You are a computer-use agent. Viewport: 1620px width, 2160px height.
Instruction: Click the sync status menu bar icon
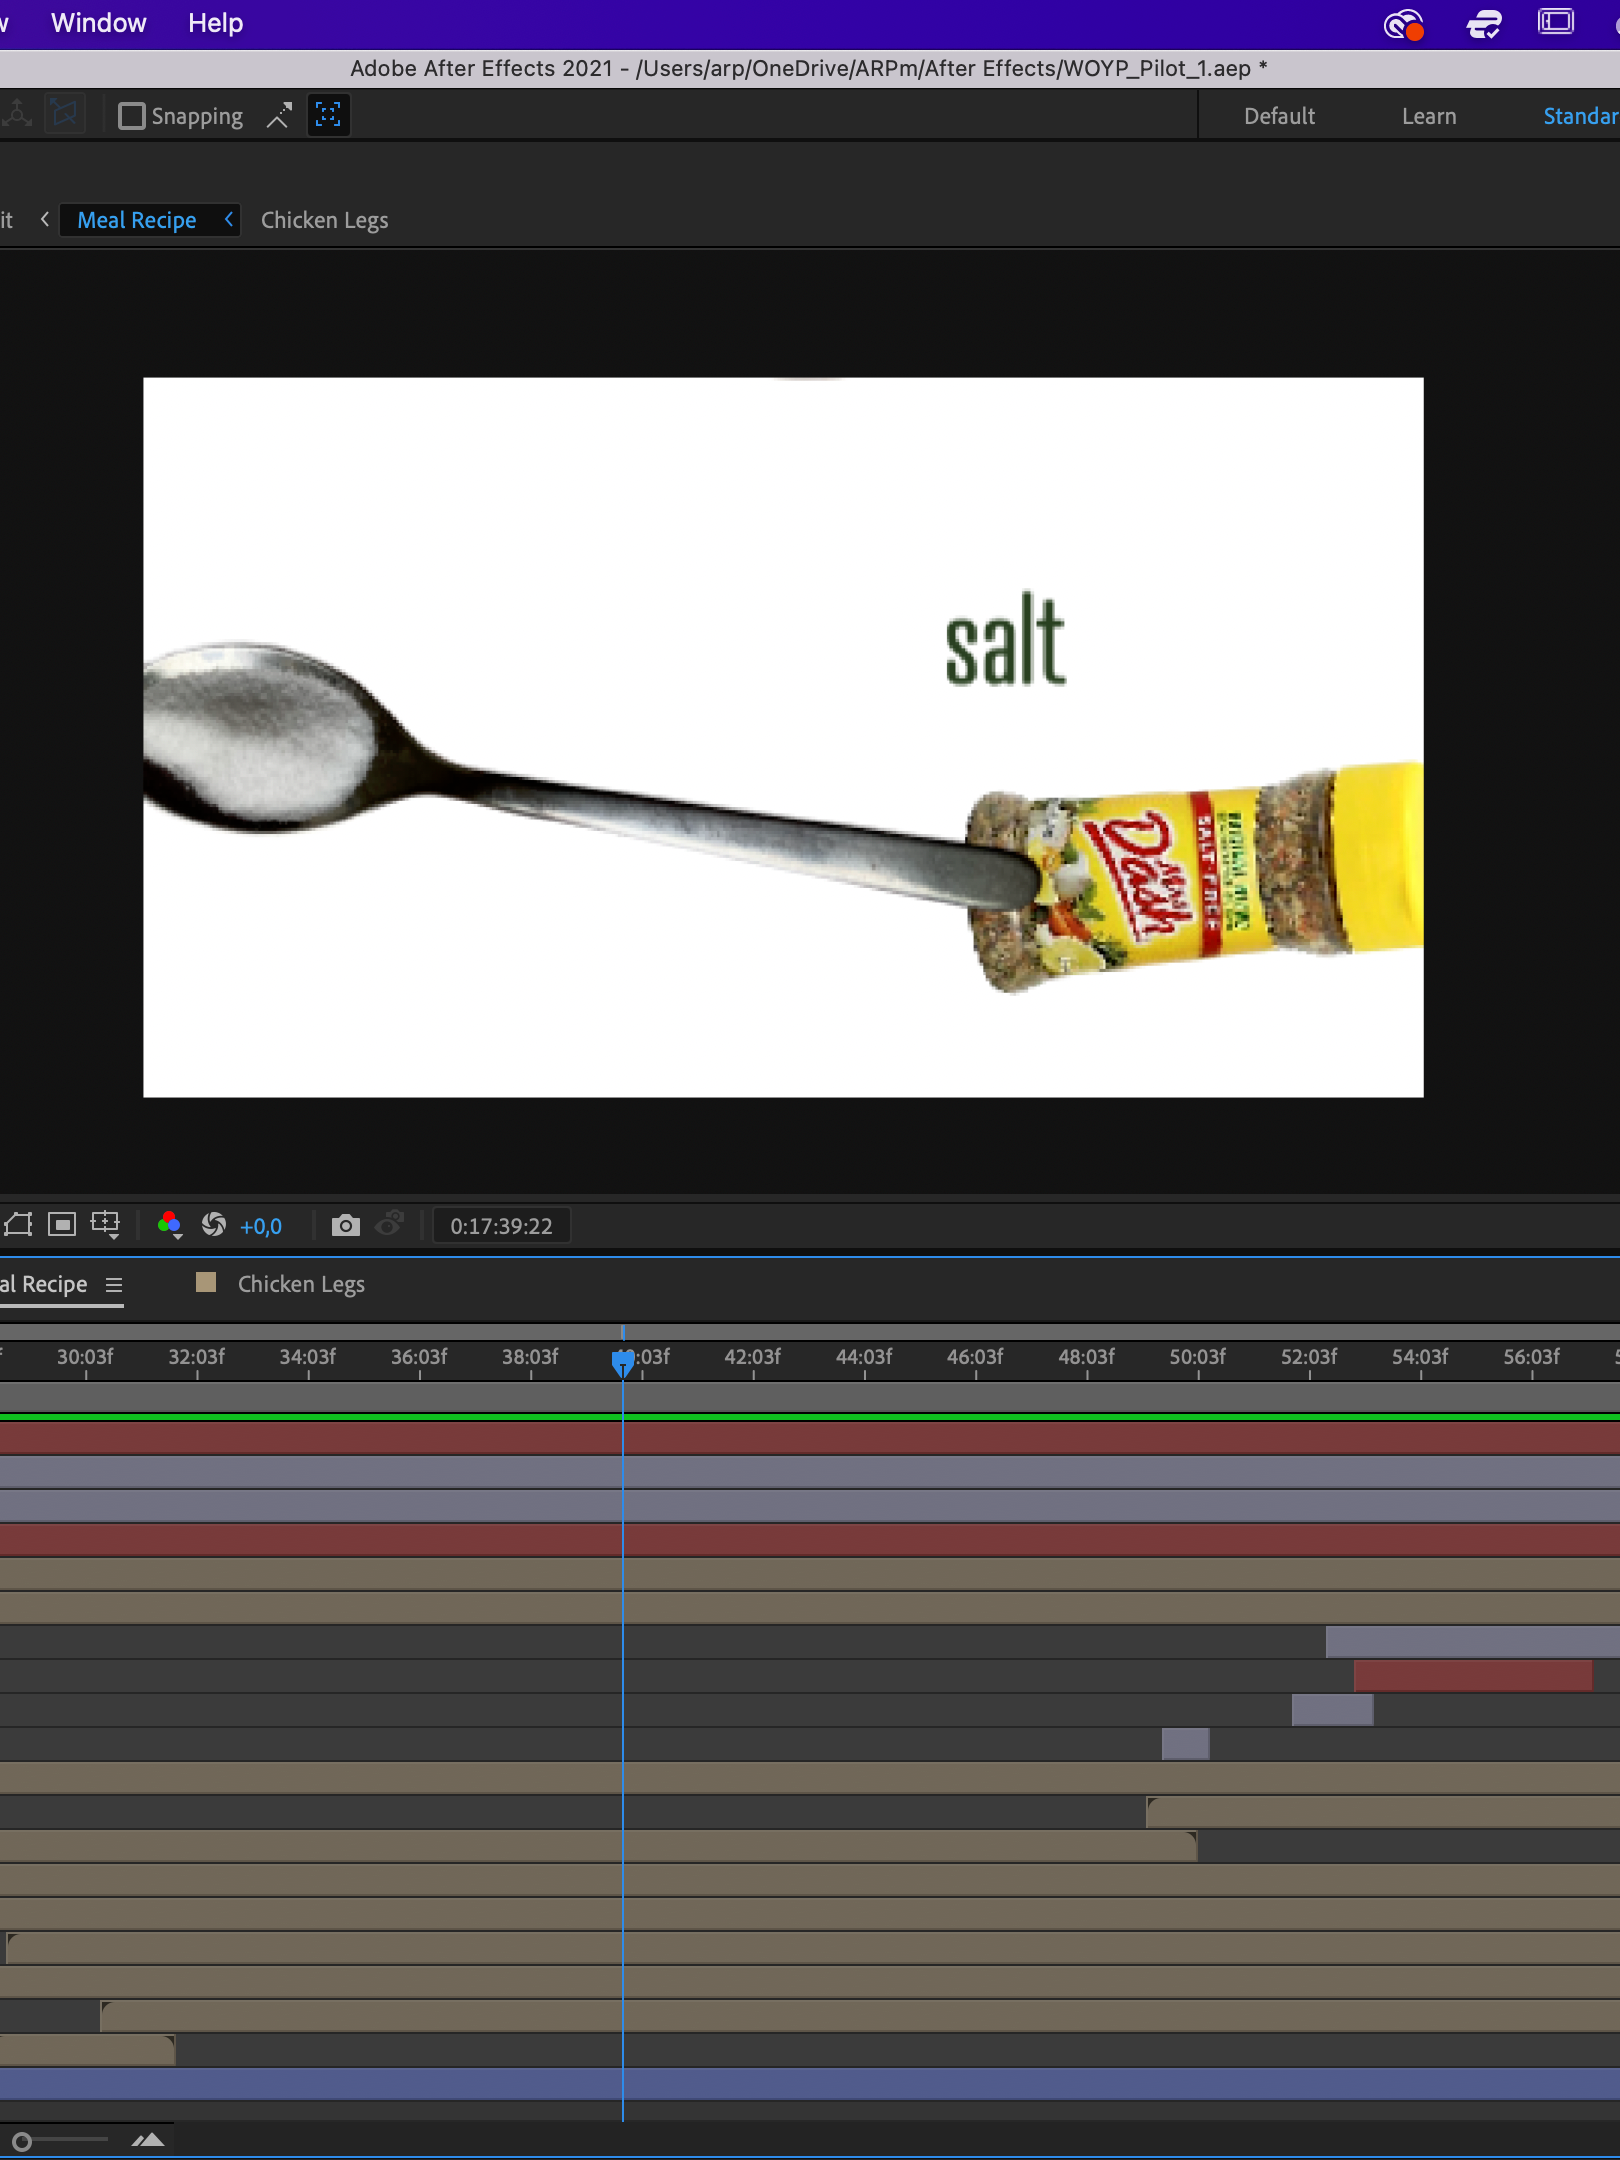[1484, 23]
